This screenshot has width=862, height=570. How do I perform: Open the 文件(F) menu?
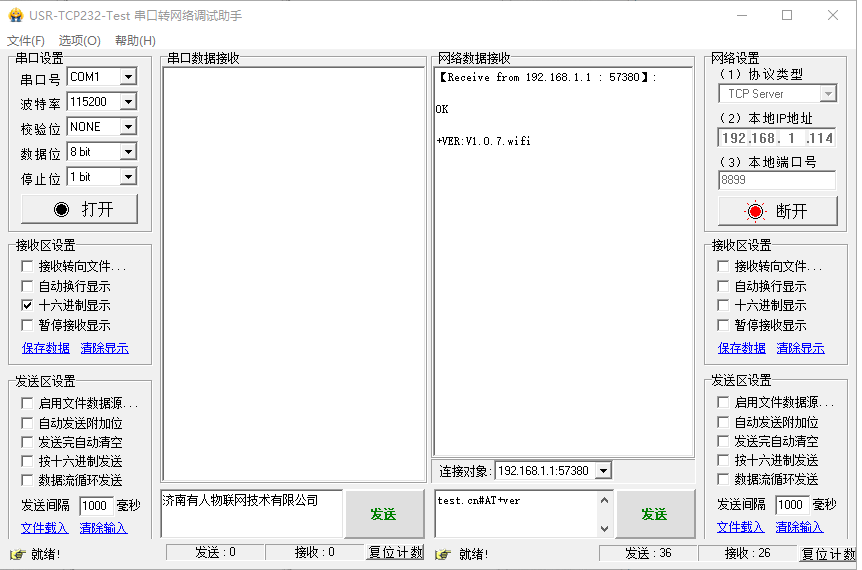click(x=26, y=41)
